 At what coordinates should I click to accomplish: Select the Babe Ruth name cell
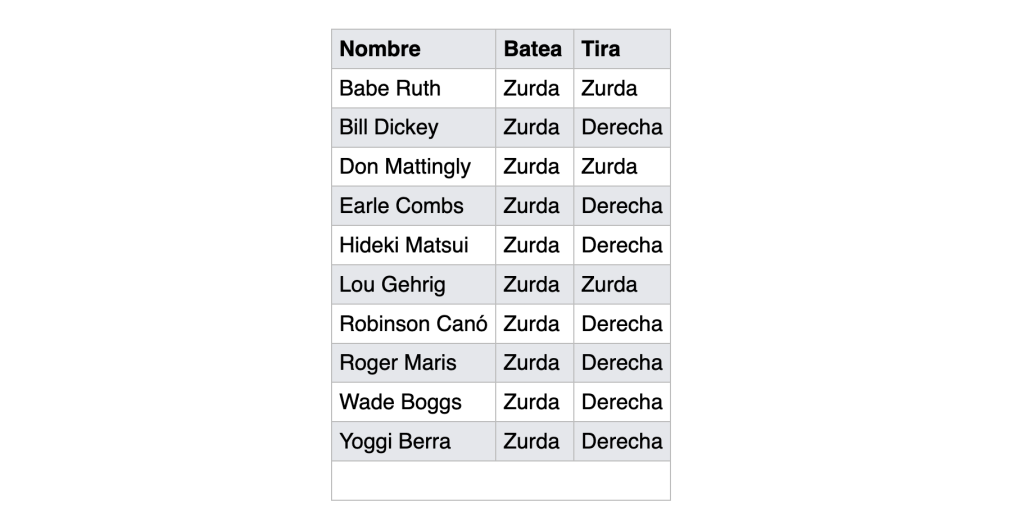390,88
